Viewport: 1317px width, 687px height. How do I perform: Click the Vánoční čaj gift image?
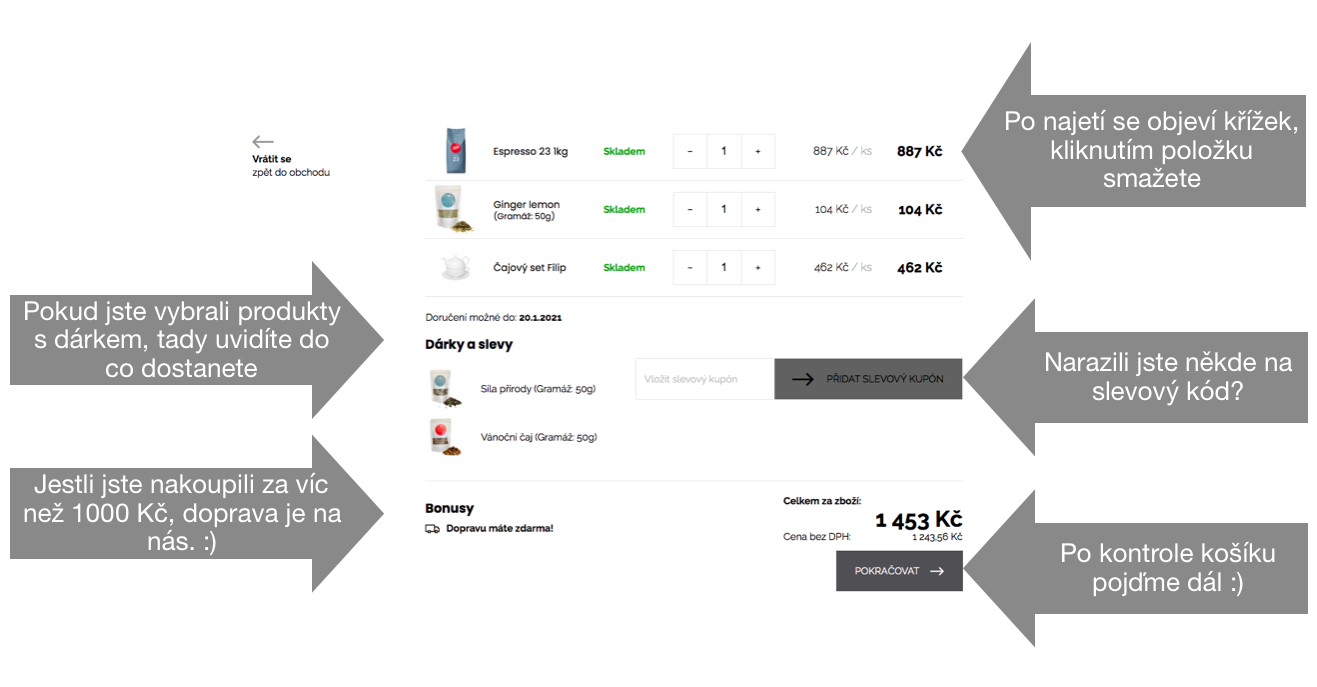coord(444,437)
